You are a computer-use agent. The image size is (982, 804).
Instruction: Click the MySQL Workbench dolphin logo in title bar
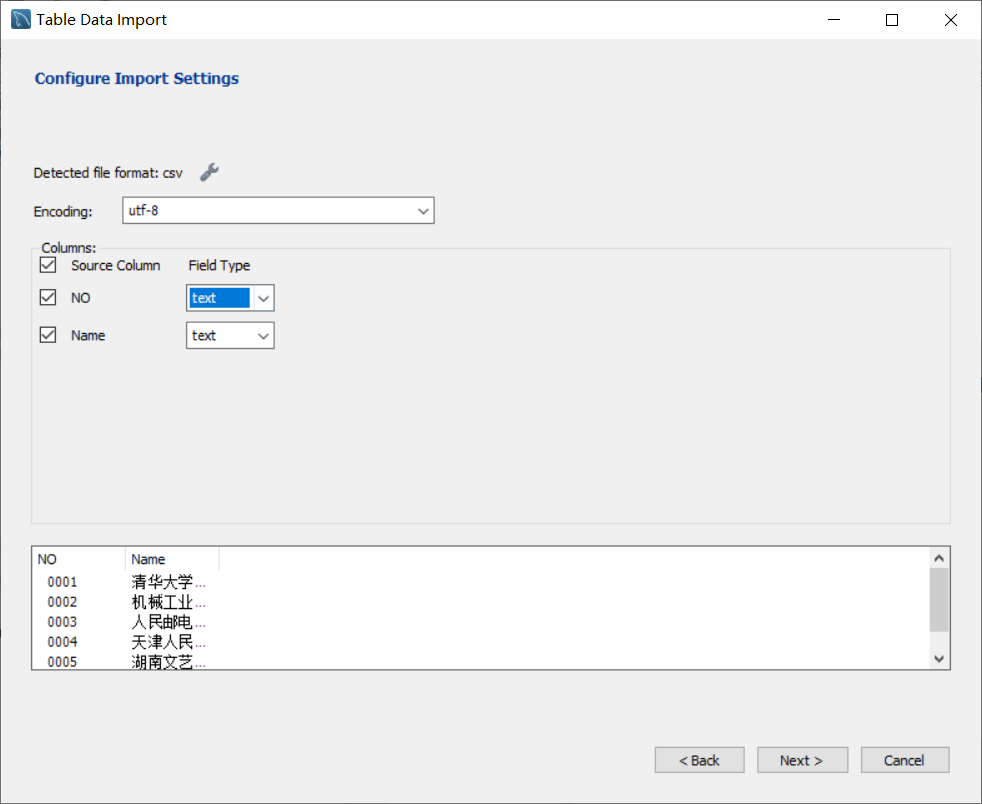(20, 18)
